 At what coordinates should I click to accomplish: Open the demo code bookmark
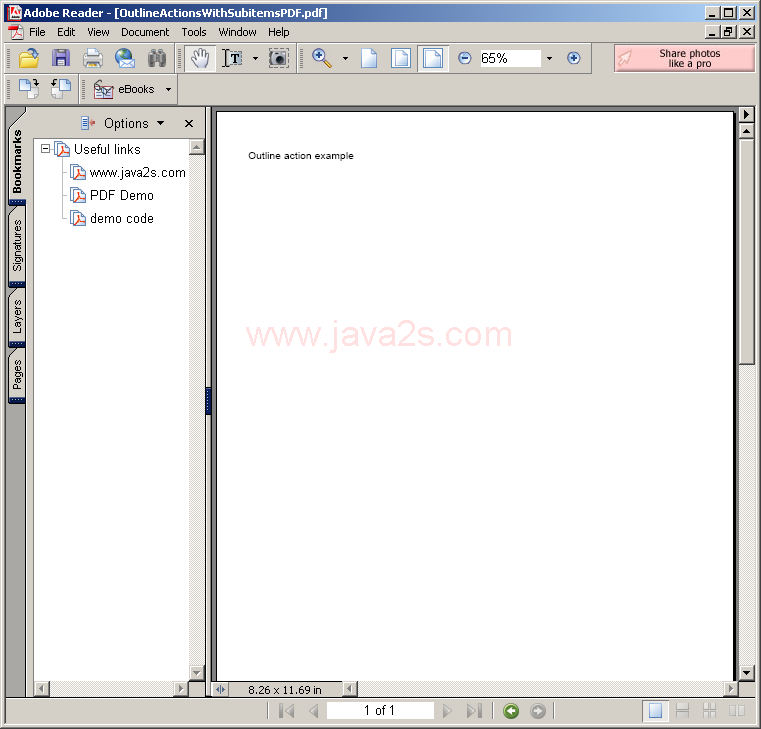tap(122, 218)
